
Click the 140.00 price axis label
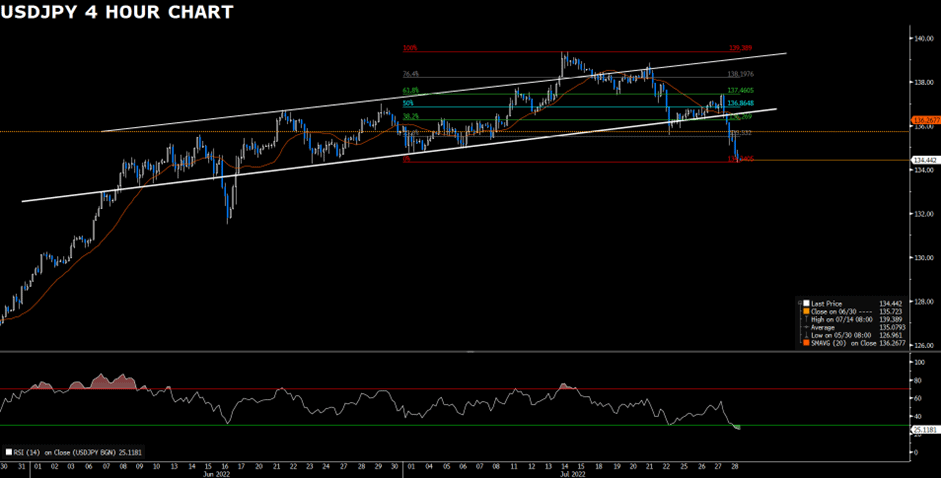point(923,38)
